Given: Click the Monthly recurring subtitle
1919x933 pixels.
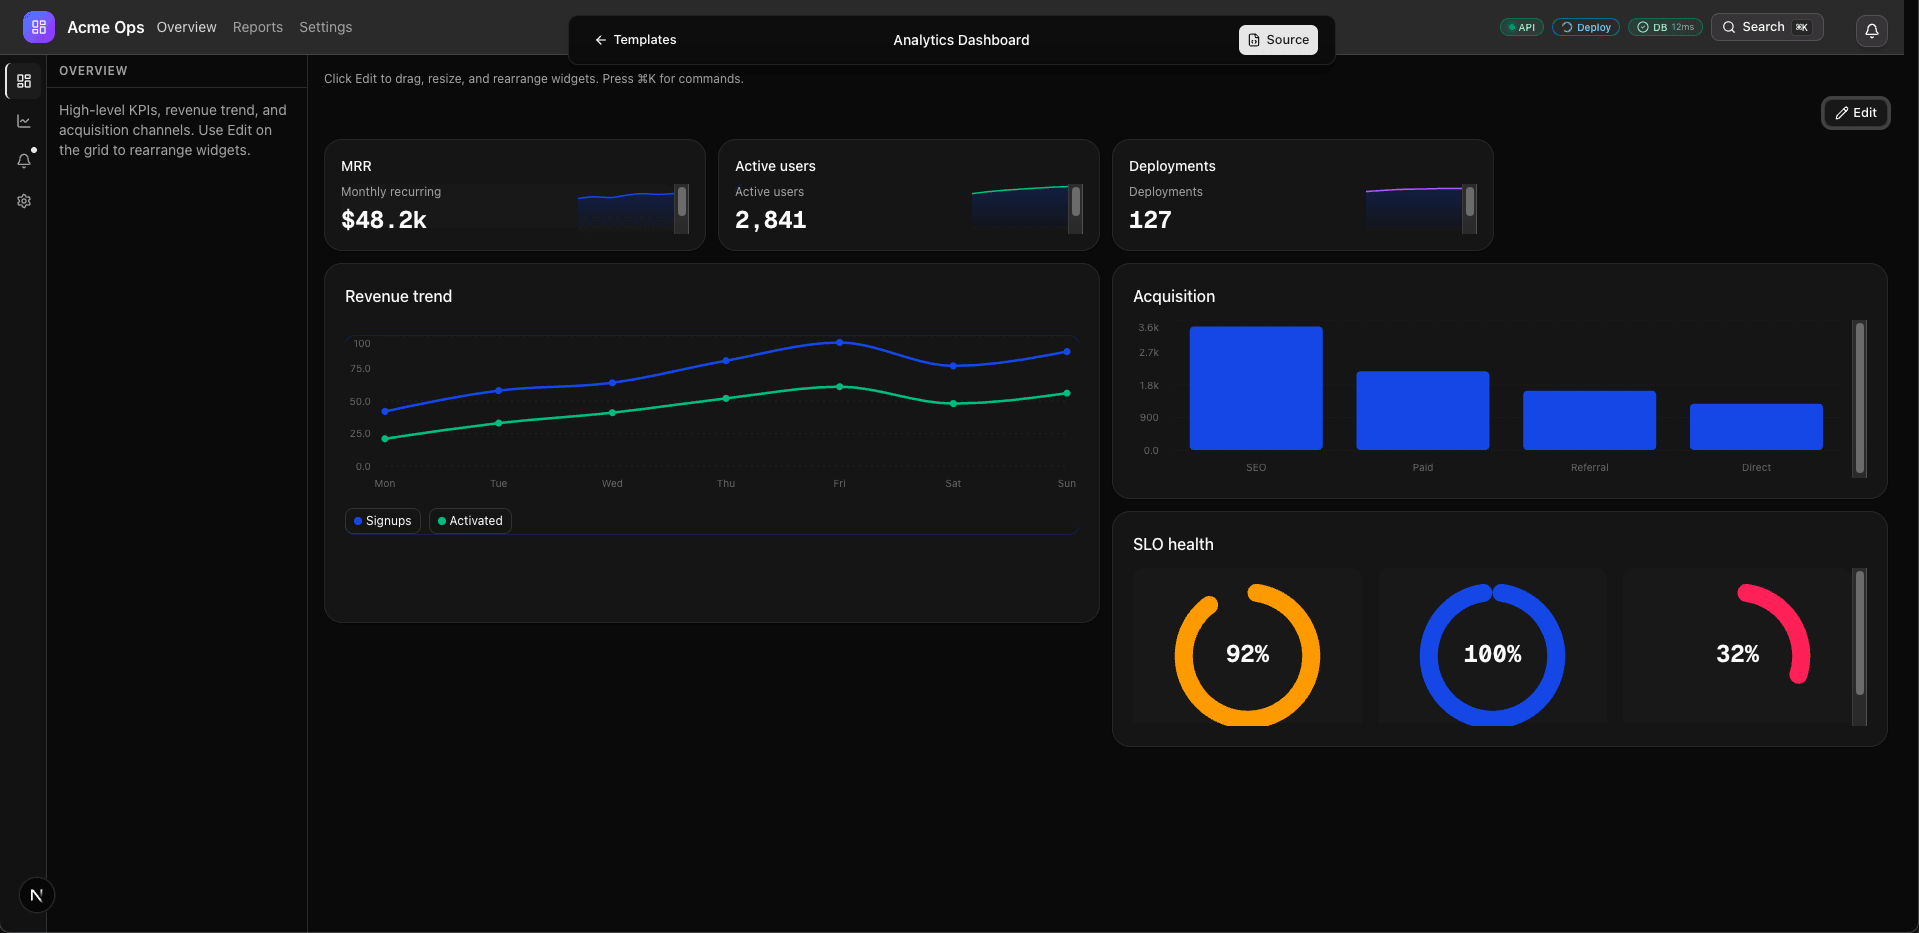Looking at the screenshot, I should click(391, 192).
